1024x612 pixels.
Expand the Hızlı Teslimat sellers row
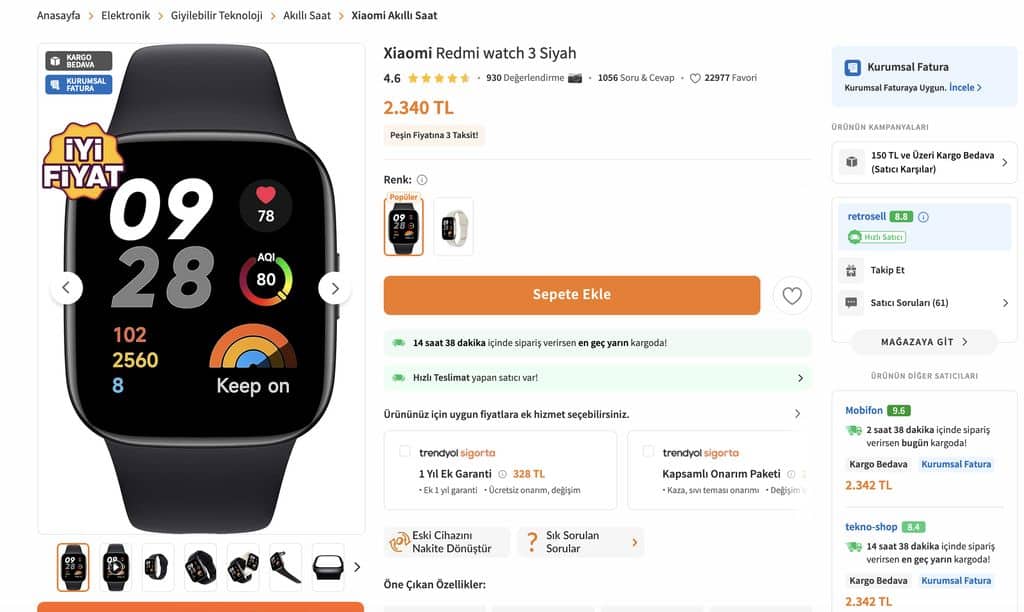pyautogui.click(x=598, y=378)
